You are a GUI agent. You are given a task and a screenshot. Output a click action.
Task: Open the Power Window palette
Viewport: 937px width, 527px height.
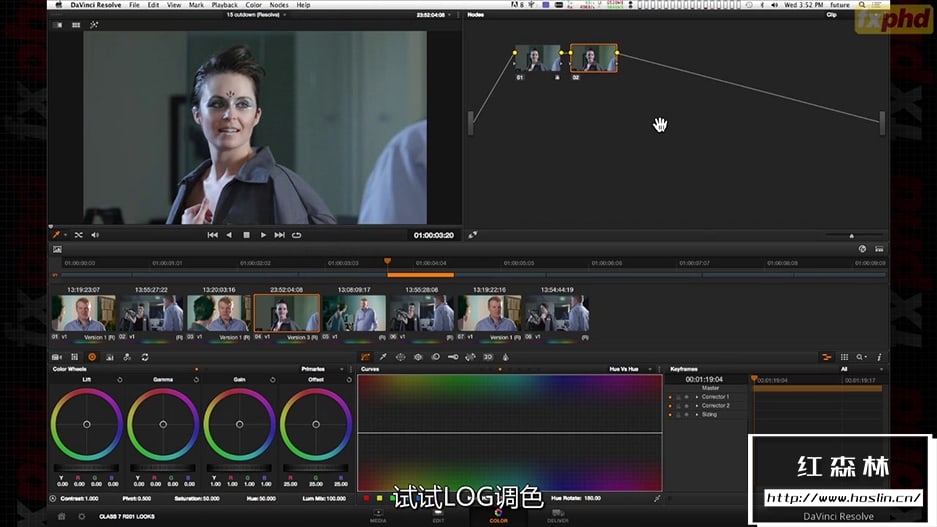400,357
